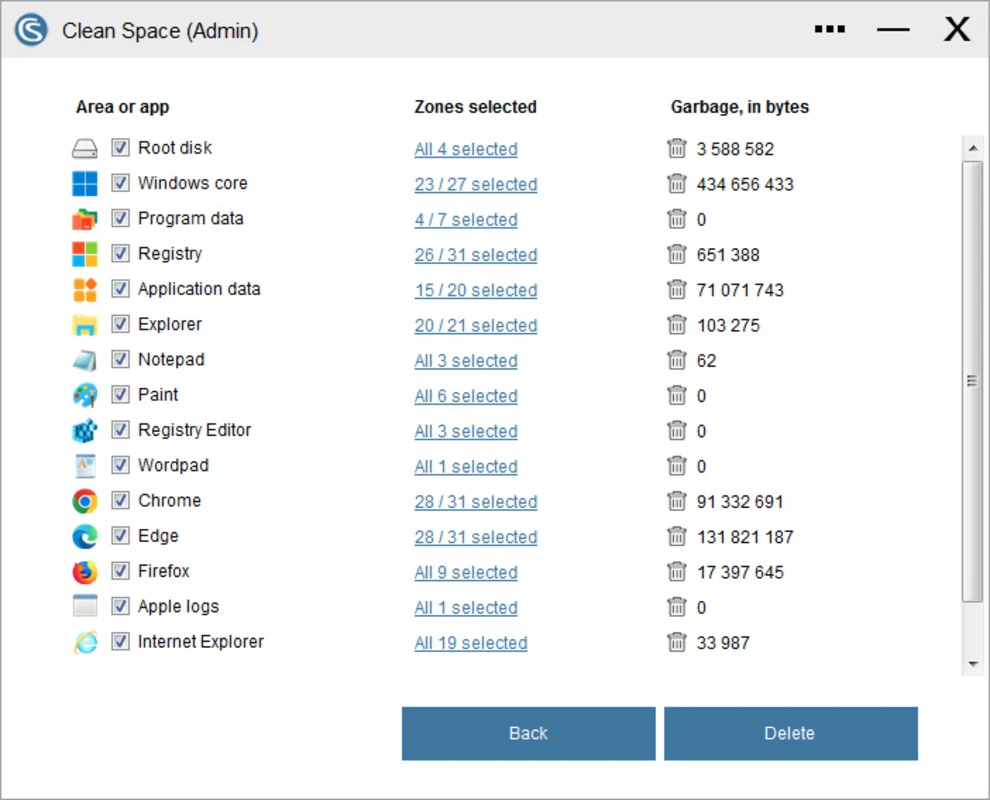Click the Clean Space logo in the title bar

(28, 29)
